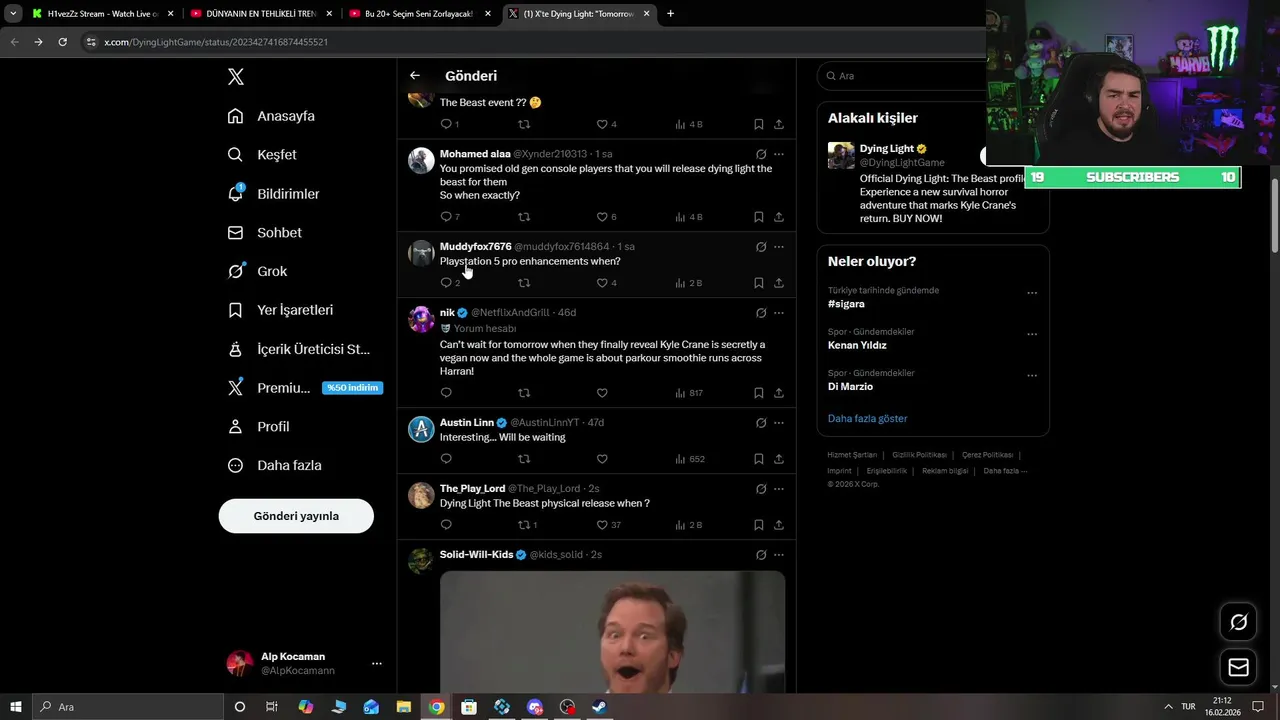The image size is (1280, 720).
Task: Repost Austin Linn's post
Action: pos(524,459)
